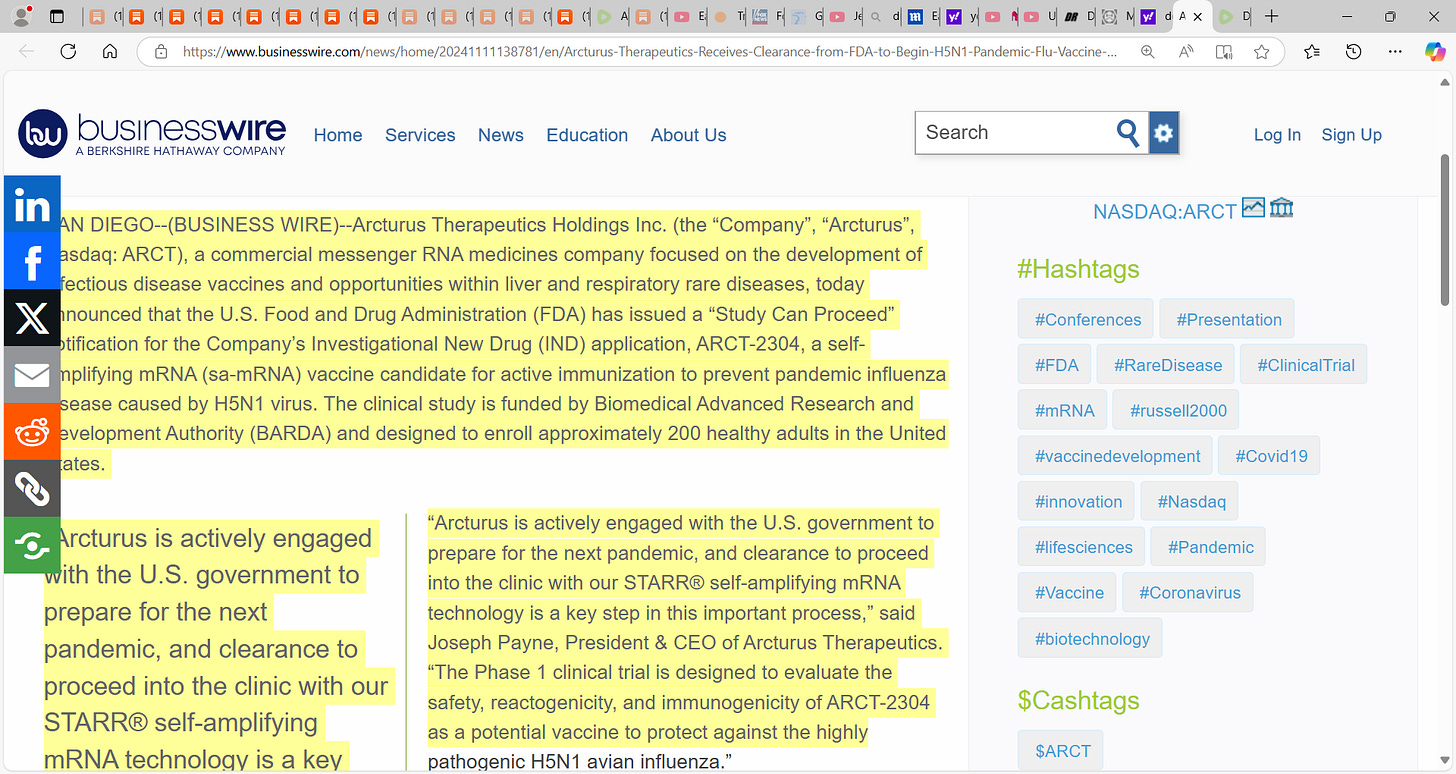Select the #vaccinedevelopment hashtag
The image size is (1456, 774).
(1117, 456)
